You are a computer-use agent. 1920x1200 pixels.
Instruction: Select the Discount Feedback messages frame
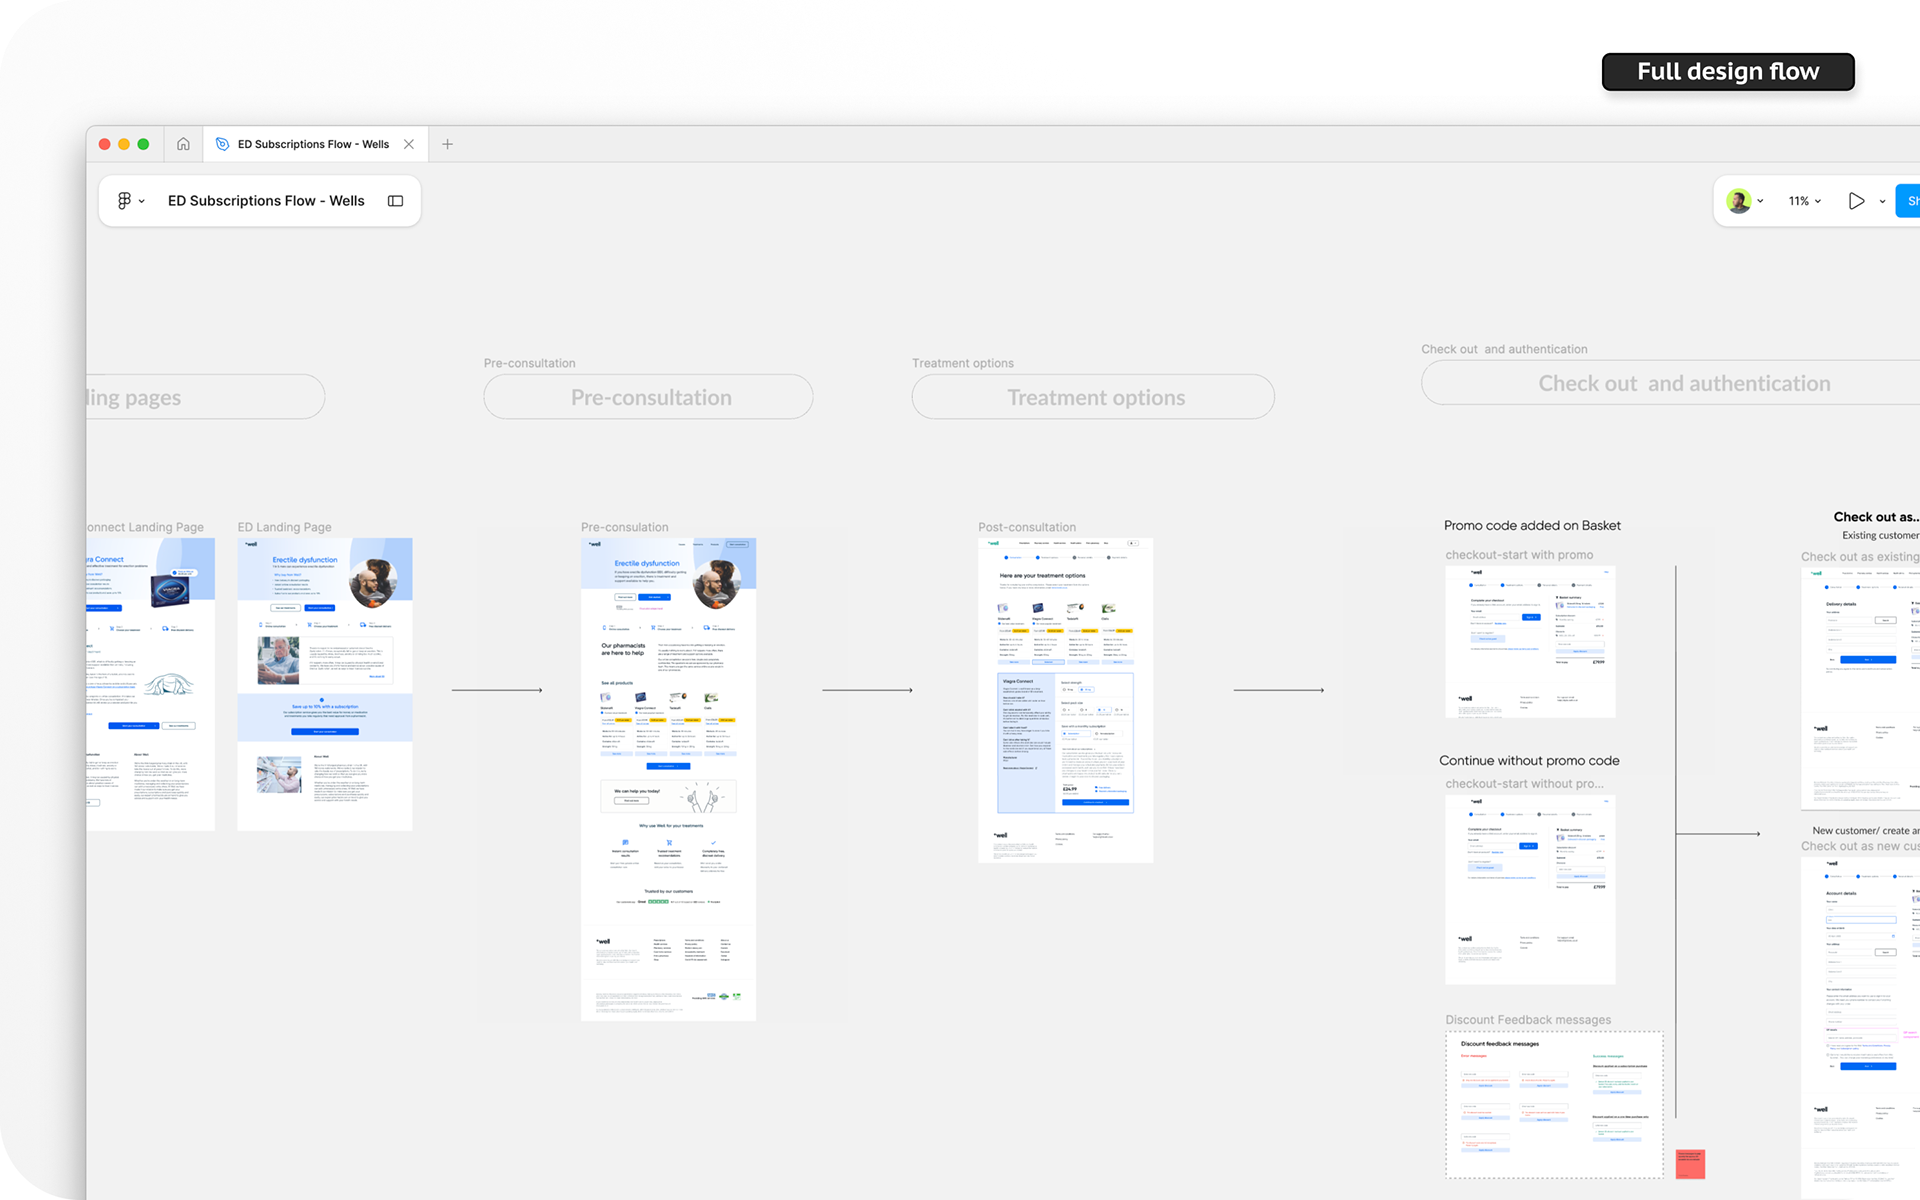tap(1554, 1104)
